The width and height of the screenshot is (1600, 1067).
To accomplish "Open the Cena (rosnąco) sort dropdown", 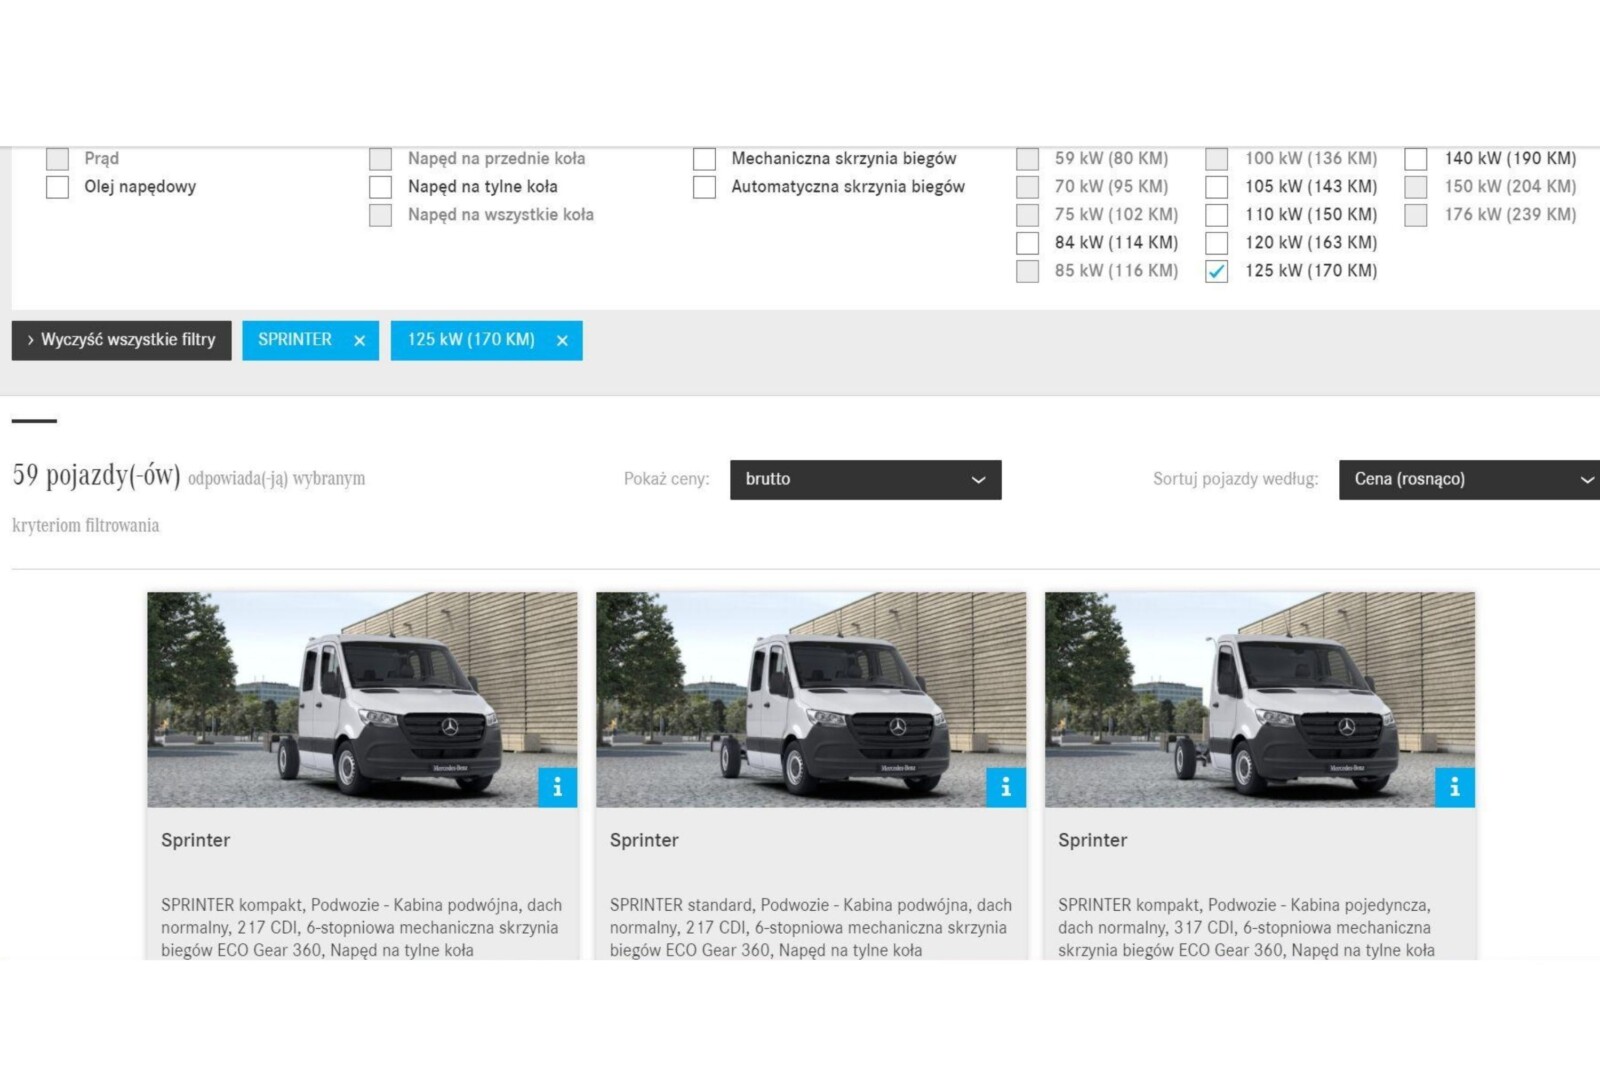I will pyautogui.click(x=1468, y=480).
